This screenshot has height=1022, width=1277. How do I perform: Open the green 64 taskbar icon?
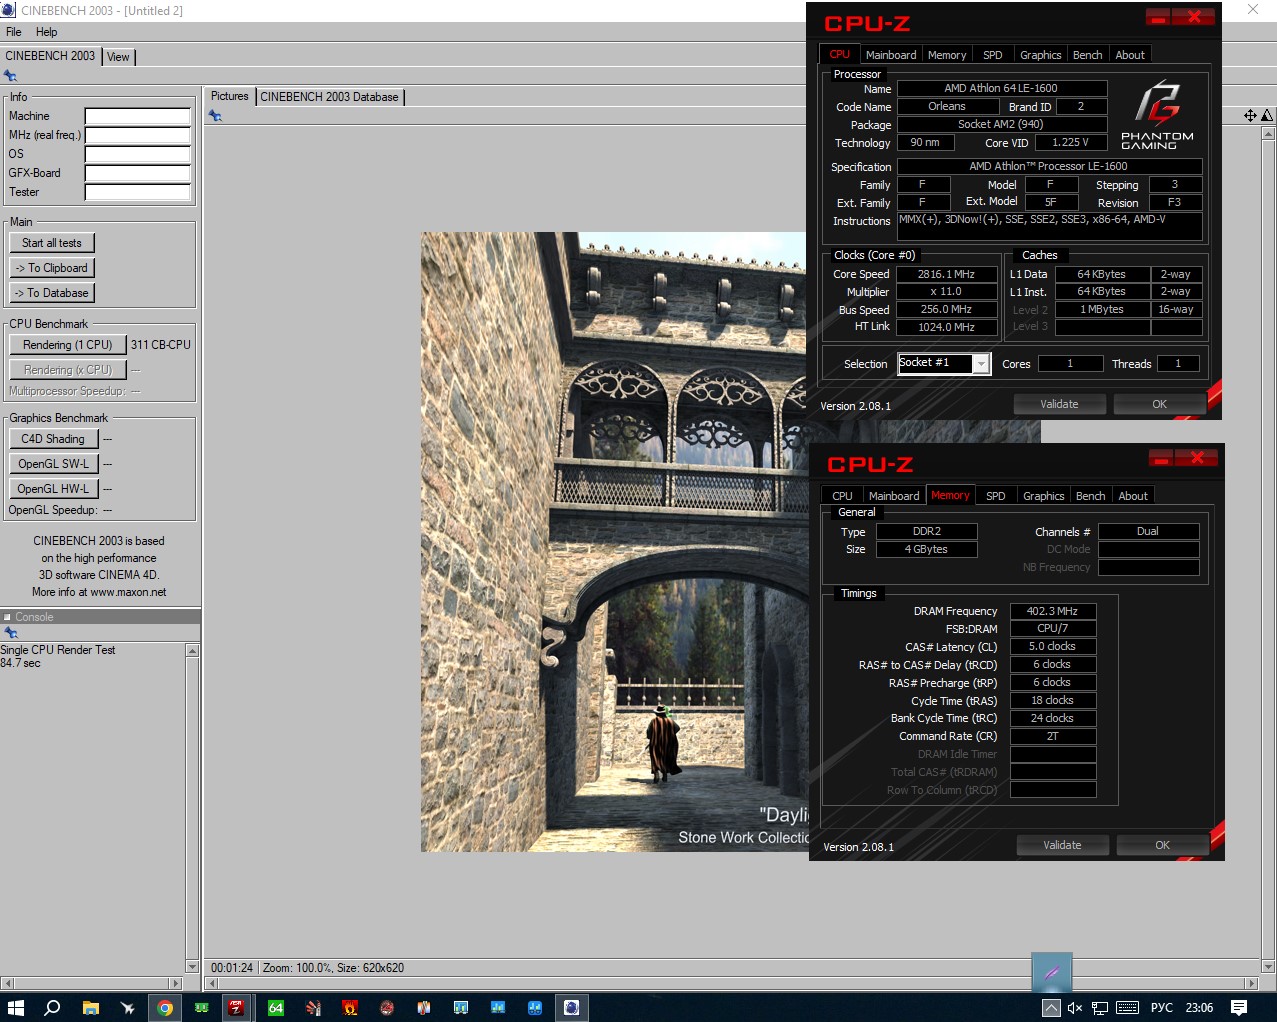coord(275,1007)
